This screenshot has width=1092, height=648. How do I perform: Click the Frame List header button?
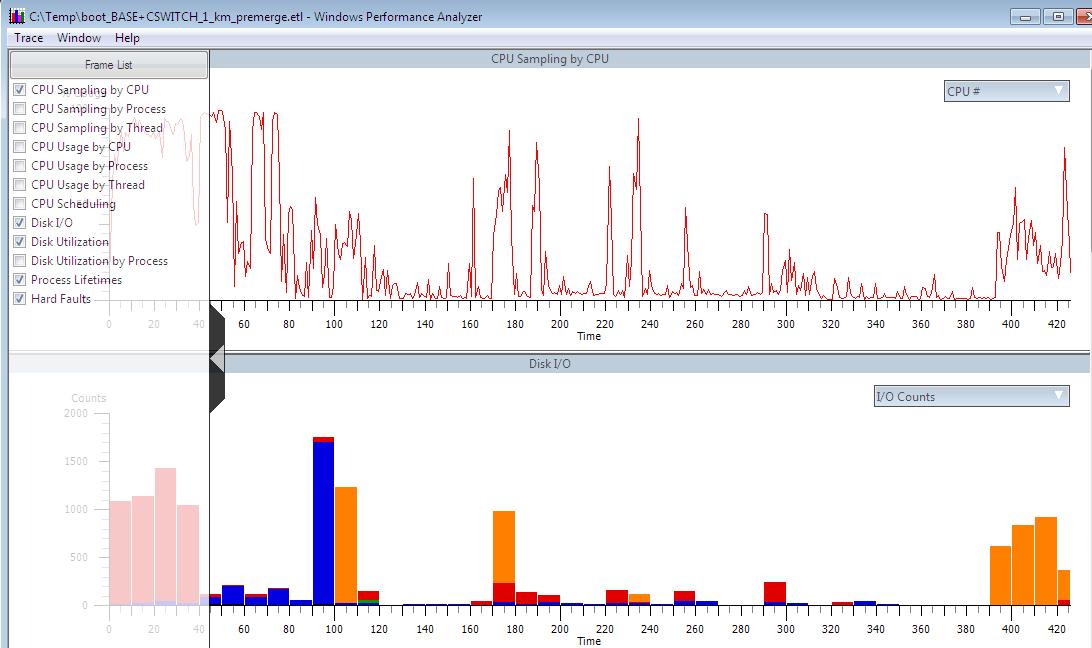pos(109,65)
